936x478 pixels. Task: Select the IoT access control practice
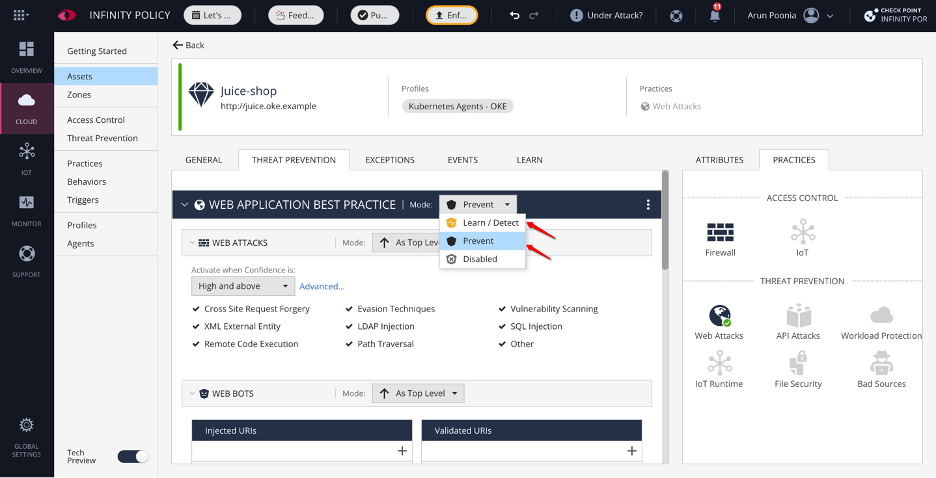803,232
